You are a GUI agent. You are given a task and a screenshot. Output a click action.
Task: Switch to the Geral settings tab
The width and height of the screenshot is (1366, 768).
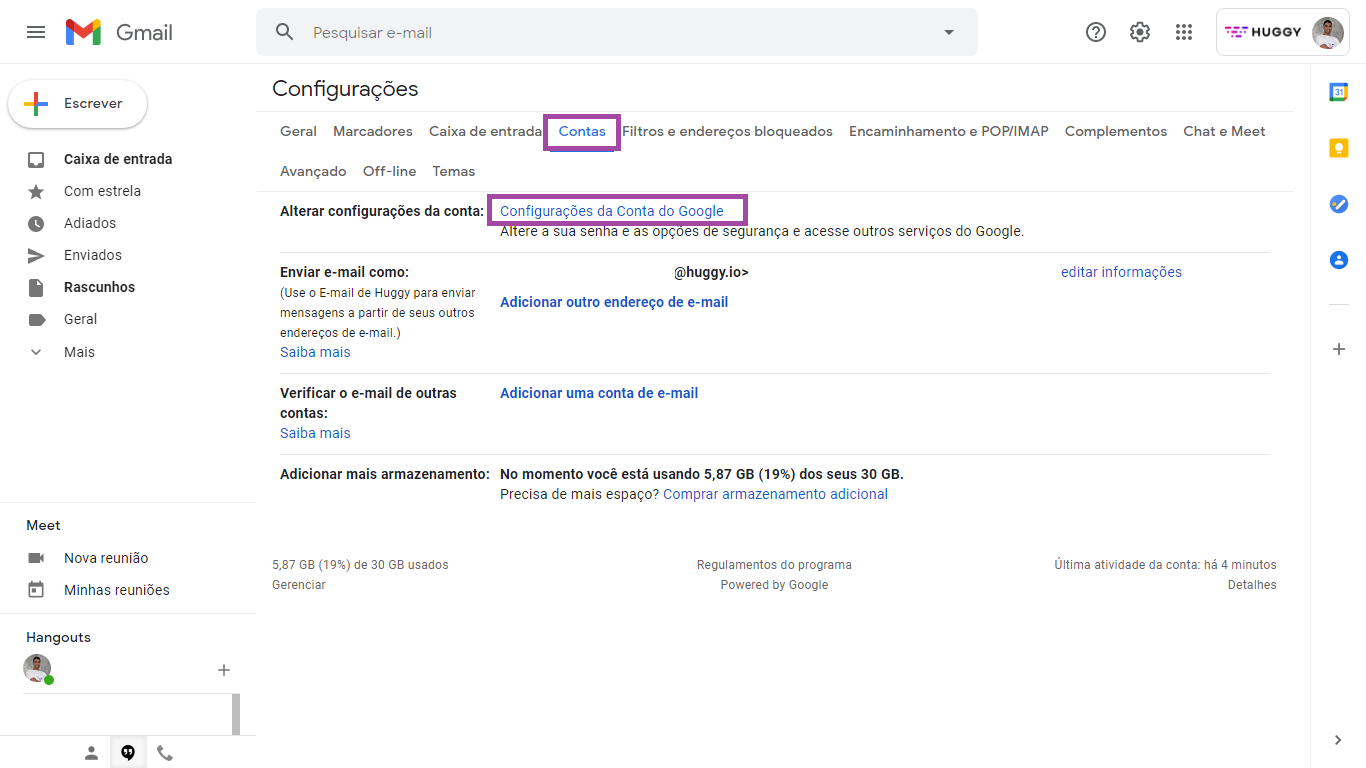(x=298, y=131)
